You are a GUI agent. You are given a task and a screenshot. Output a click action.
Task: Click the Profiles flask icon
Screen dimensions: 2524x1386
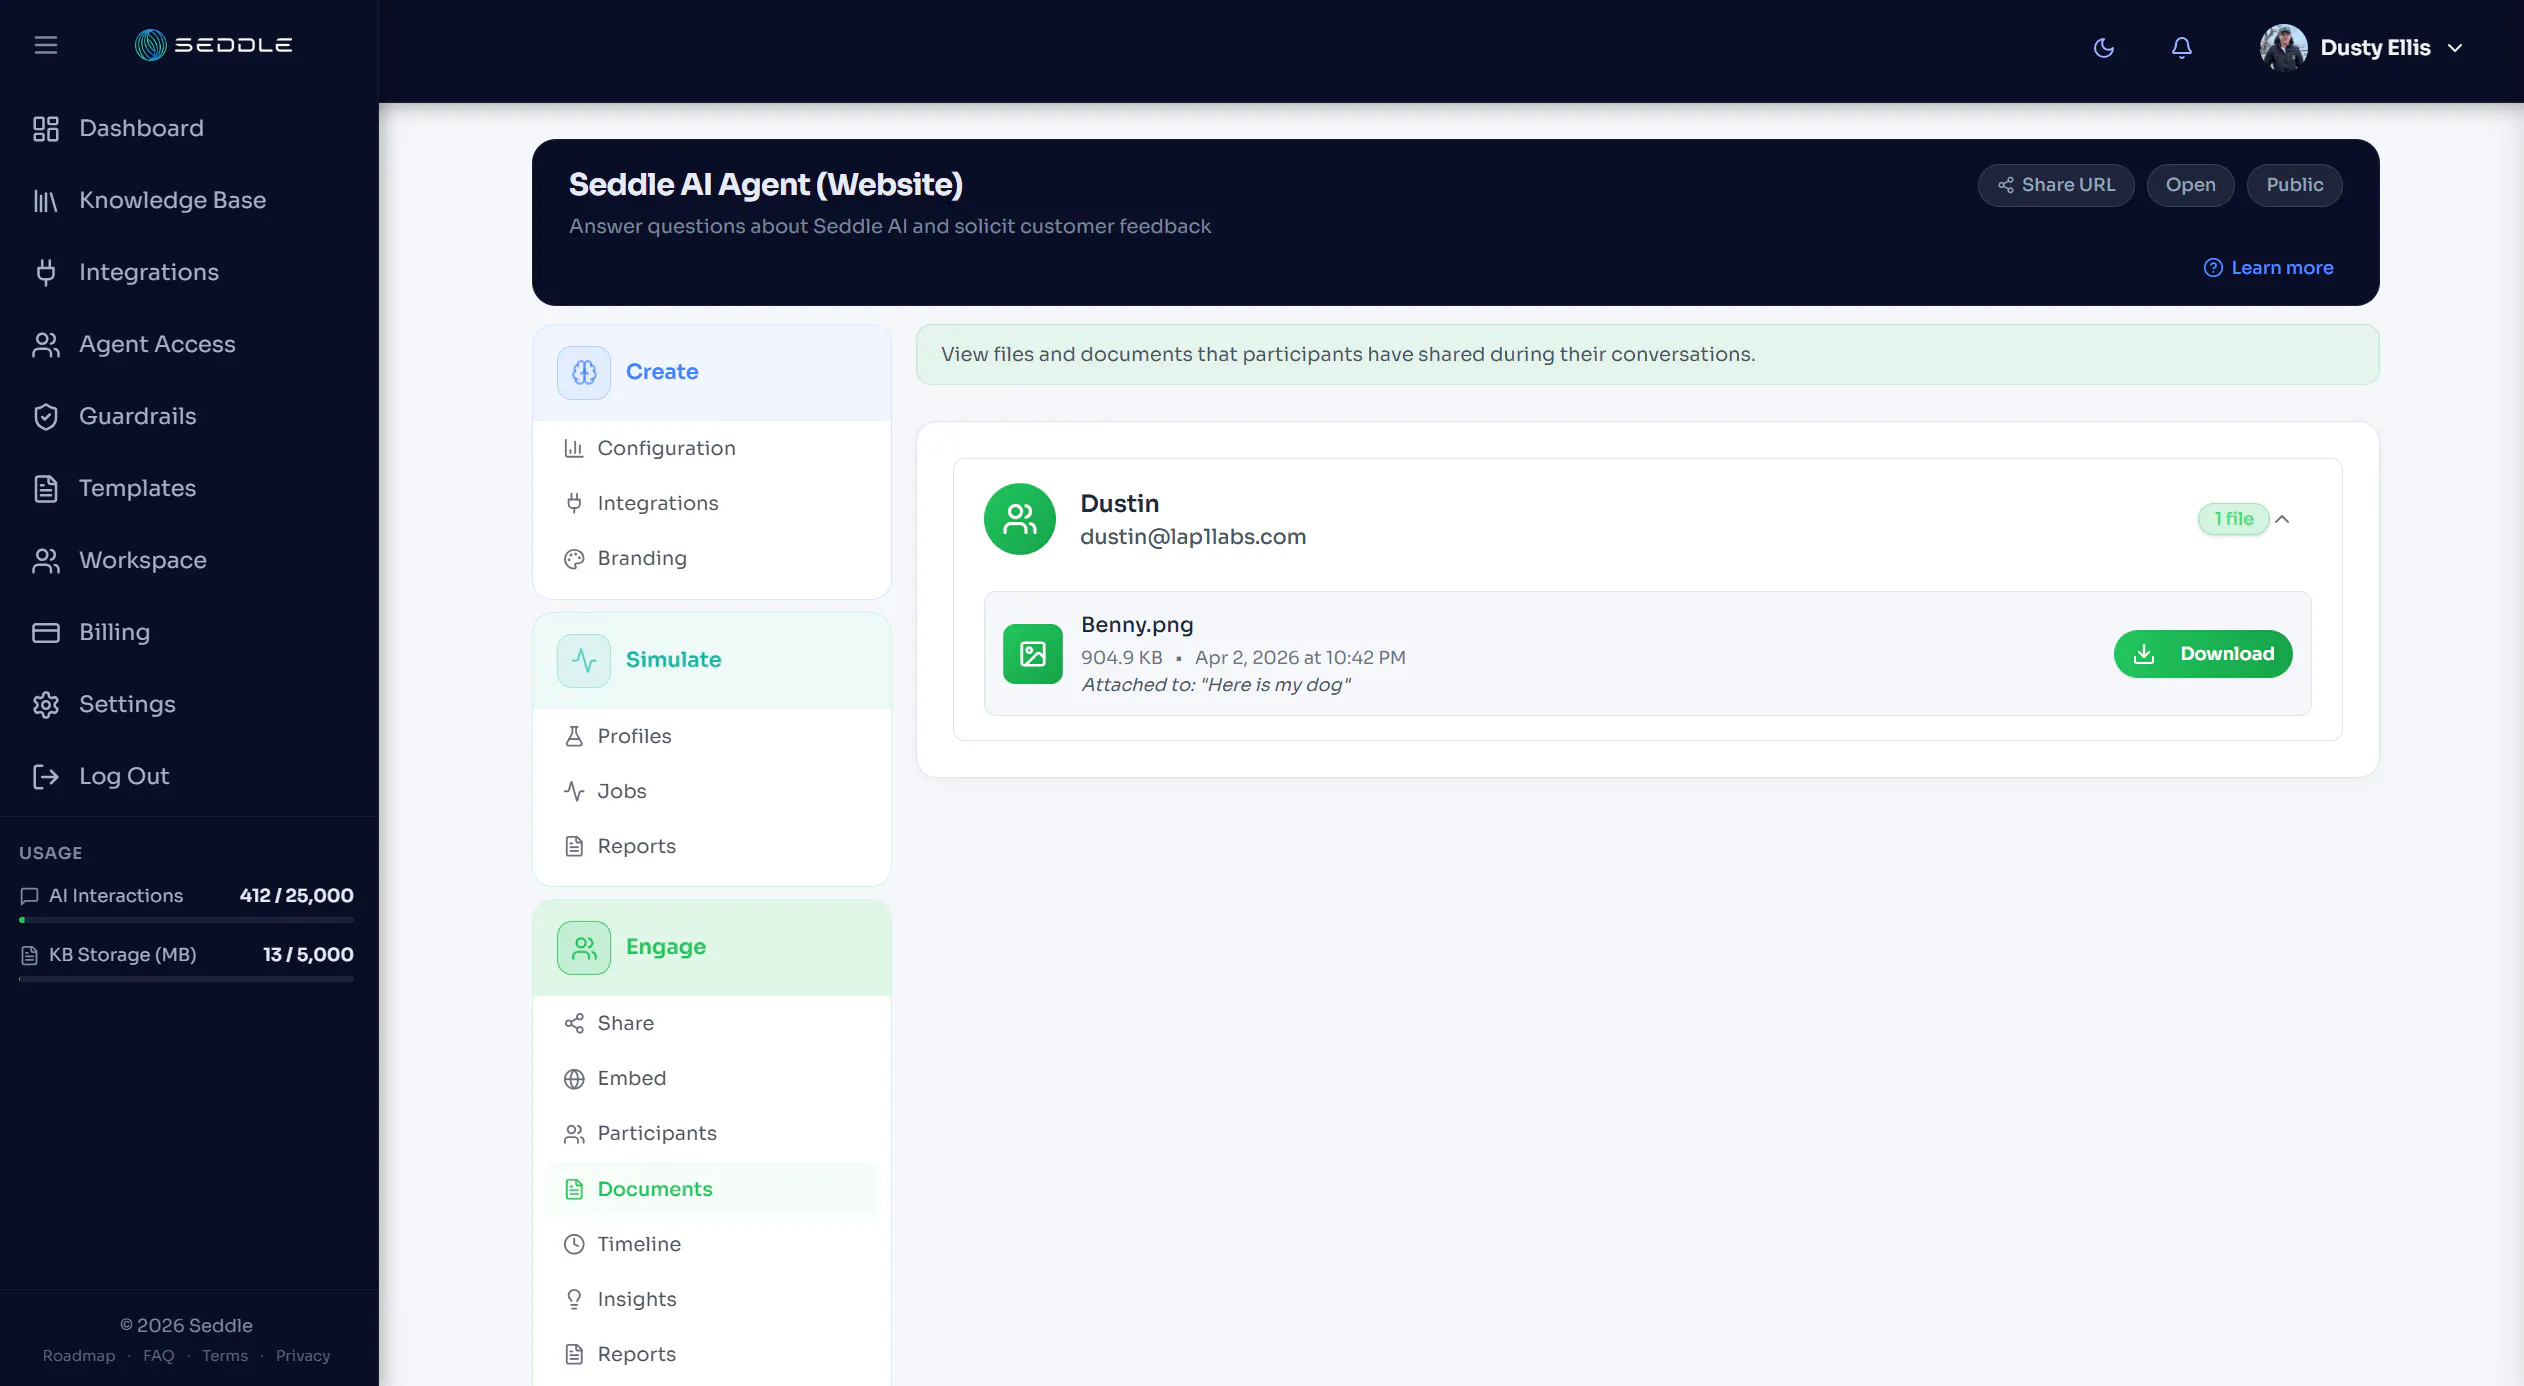pos(574,736)
